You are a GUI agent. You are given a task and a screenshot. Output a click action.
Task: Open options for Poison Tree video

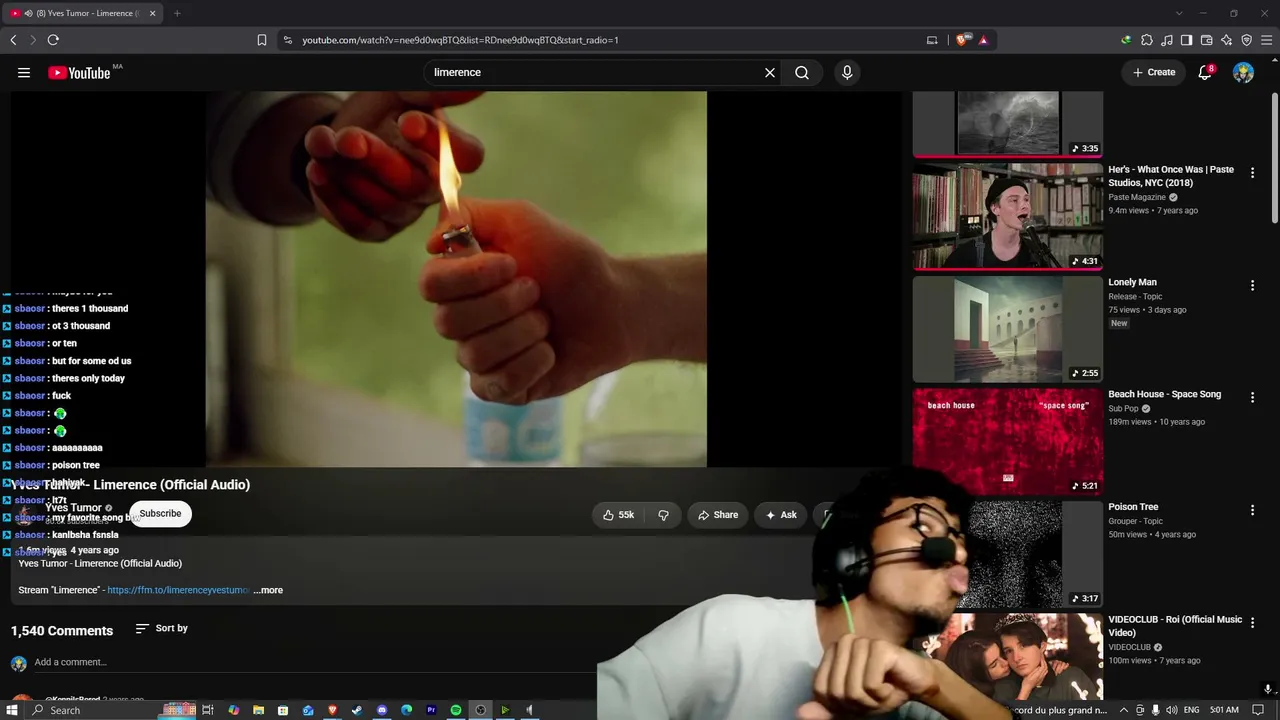(x=1252, y=511)
